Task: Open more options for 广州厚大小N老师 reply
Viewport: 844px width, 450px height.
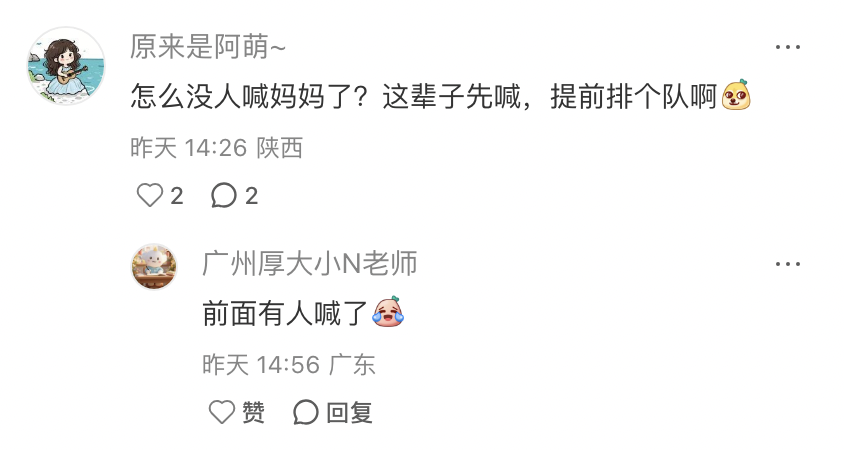Action: (x=787, y=264)
